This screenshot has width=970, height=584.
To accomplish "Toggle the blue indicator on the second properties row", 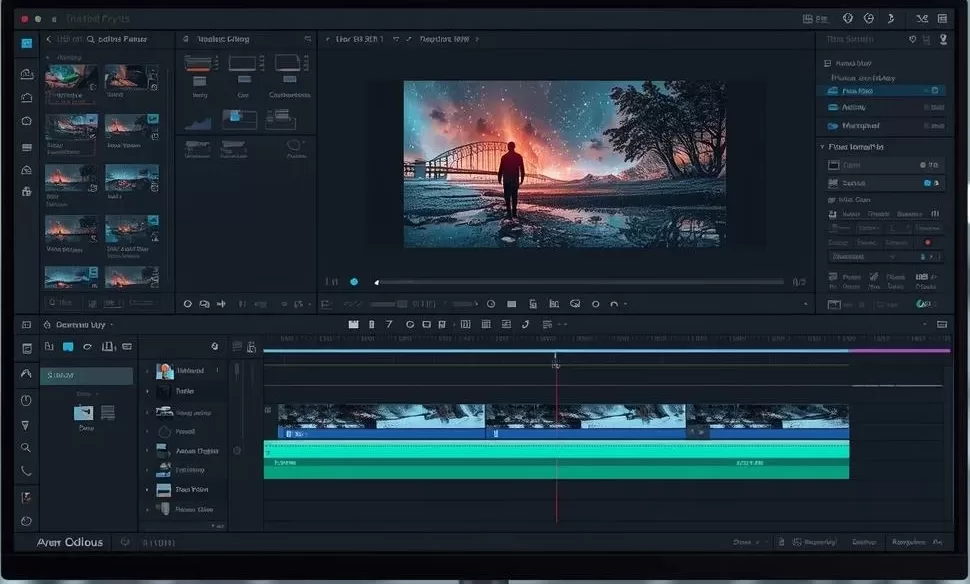I will pyautogui.click(x=928, y=184).
